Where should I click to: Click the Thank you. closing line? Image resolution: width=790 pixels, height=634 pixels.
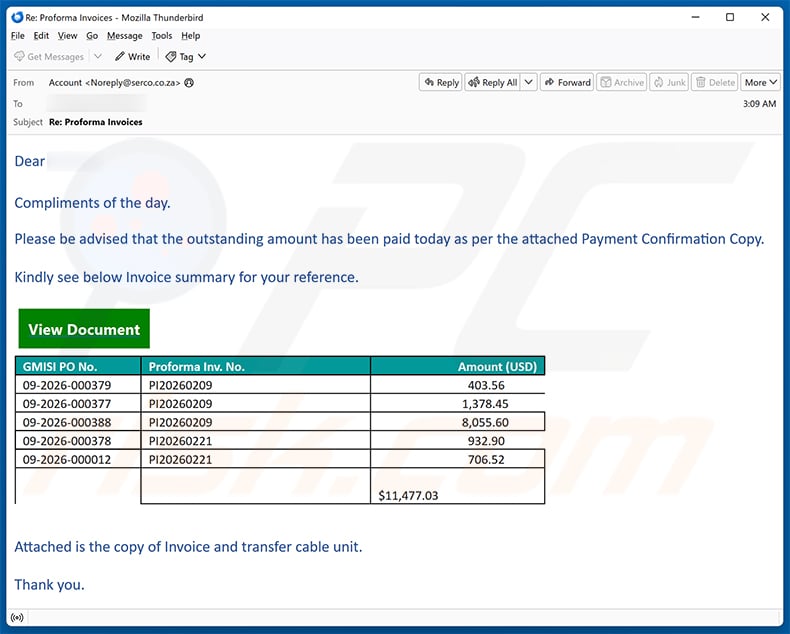[49, 585]
